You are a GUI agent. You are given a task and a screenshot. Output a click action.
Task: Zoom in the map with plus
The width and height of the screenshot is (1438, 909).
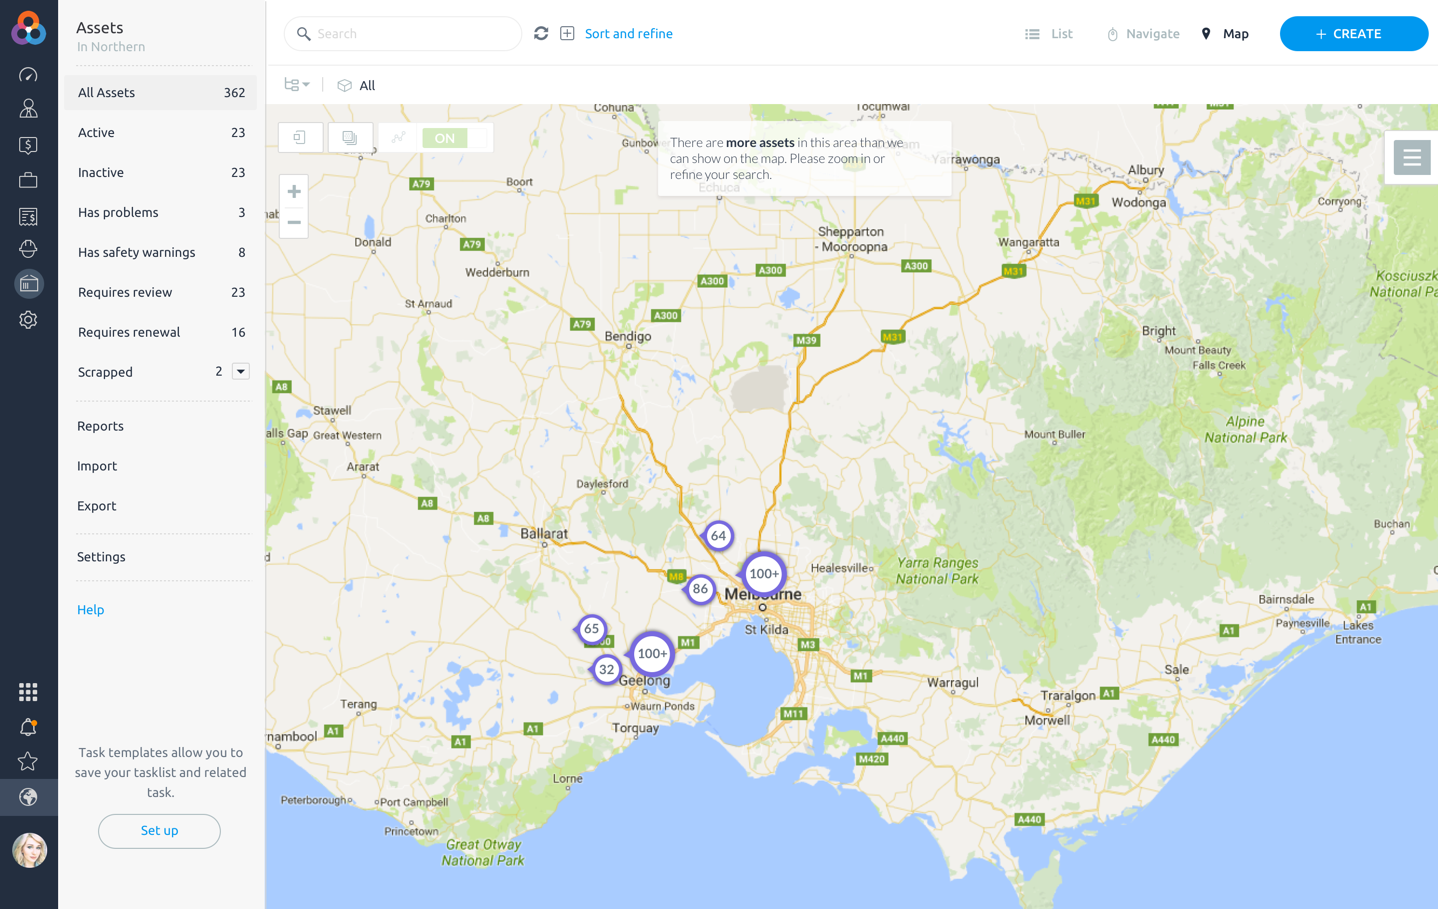294,192
